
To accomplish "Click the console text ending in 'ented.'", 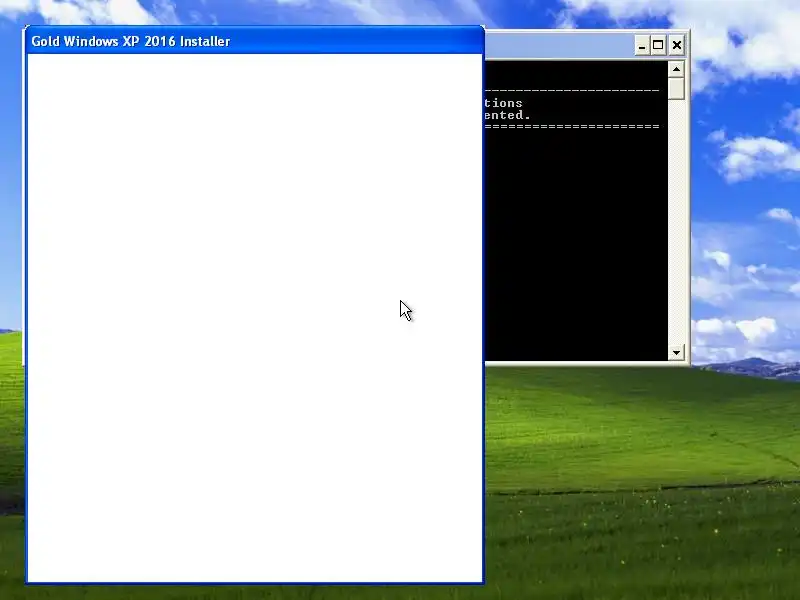I will click(508, 115).
